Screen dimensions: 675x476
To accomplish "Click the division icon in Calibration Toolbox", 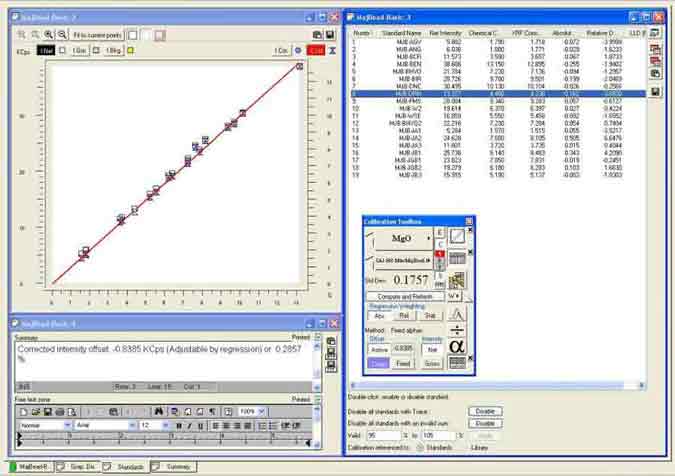I will click(x=456, y=330).
